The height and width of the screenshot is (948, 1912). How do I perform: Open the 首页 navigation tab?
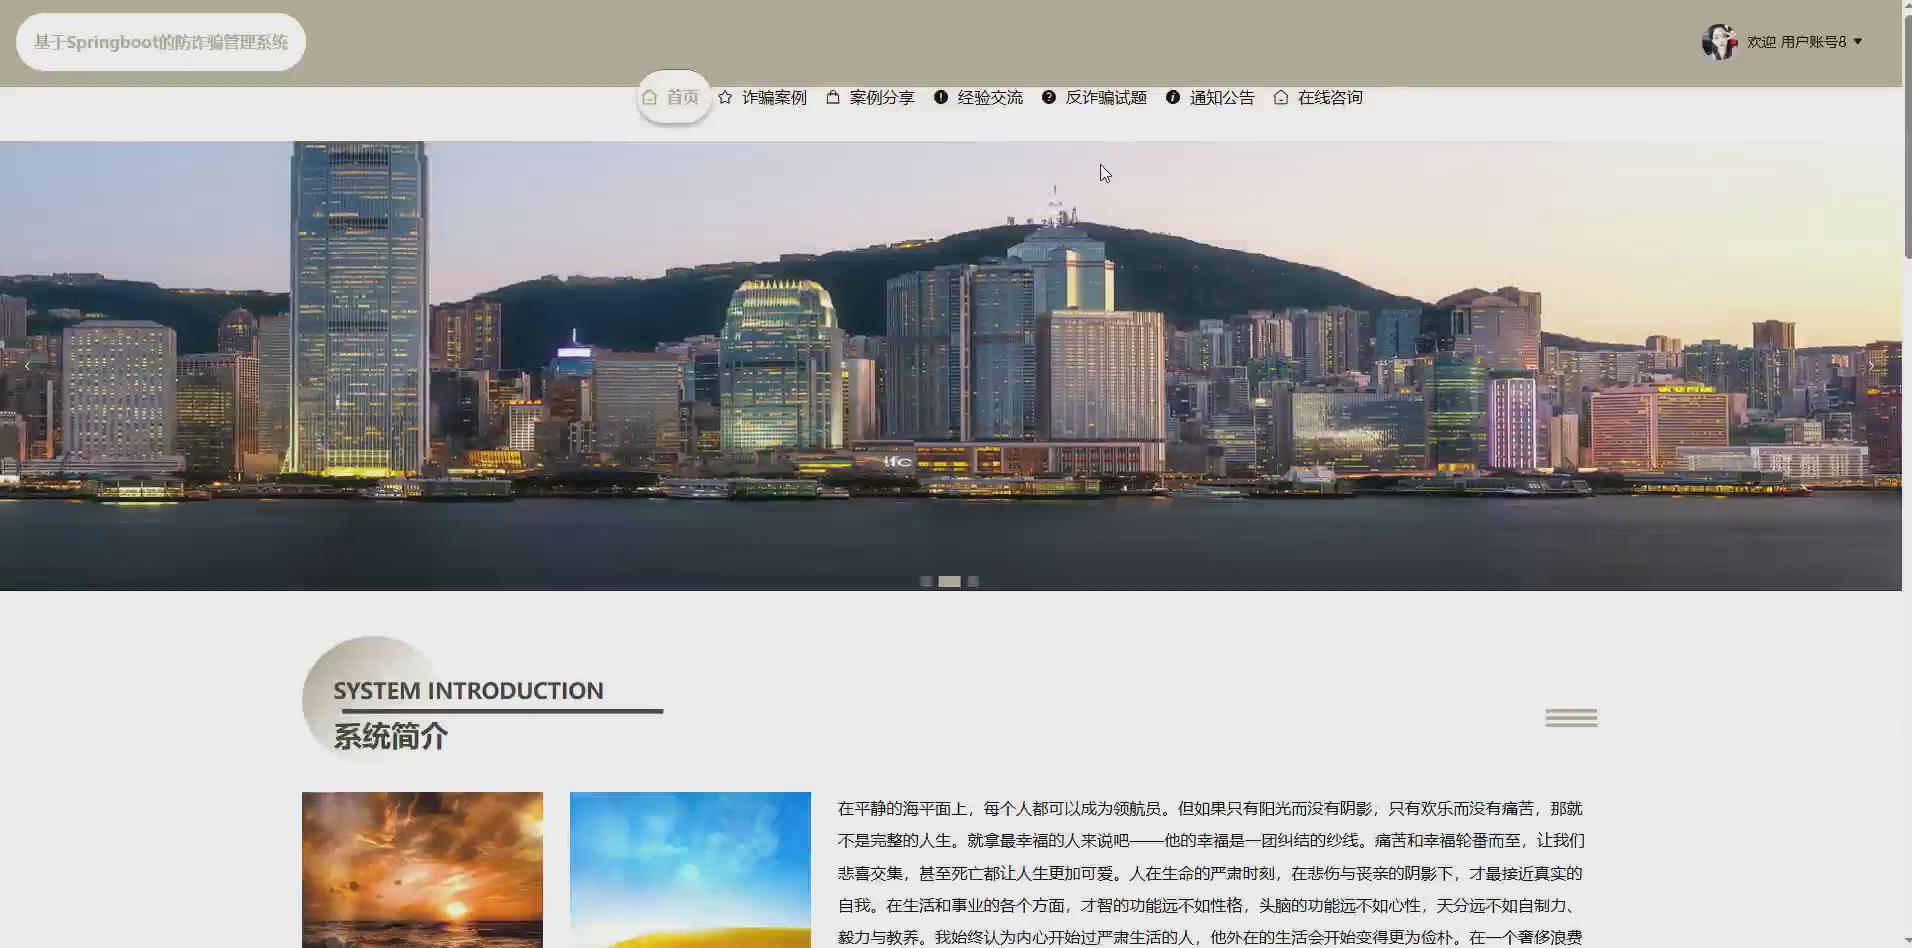click(683, 97)
